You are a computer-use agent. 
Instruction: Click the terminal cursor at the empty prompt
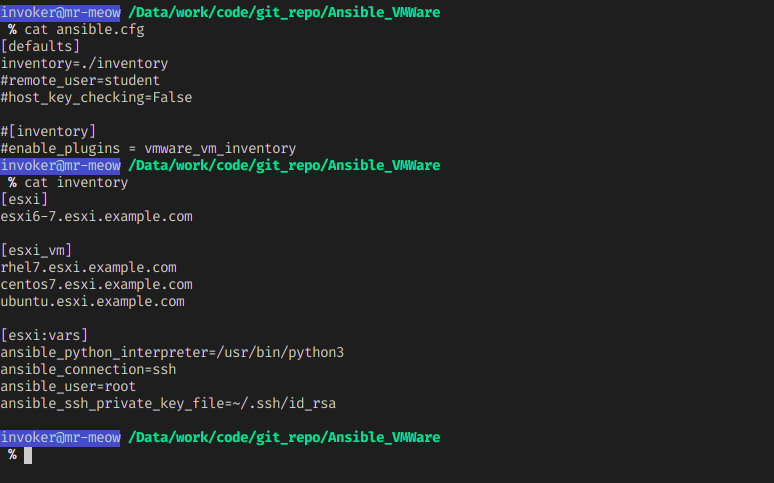click(x=28, y=455)
